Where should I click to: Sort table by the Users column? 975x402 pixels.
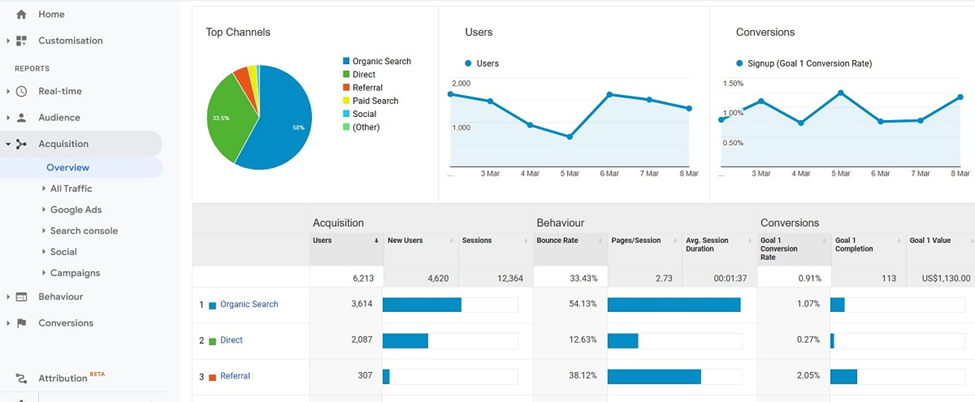click(x=322, y=240)
